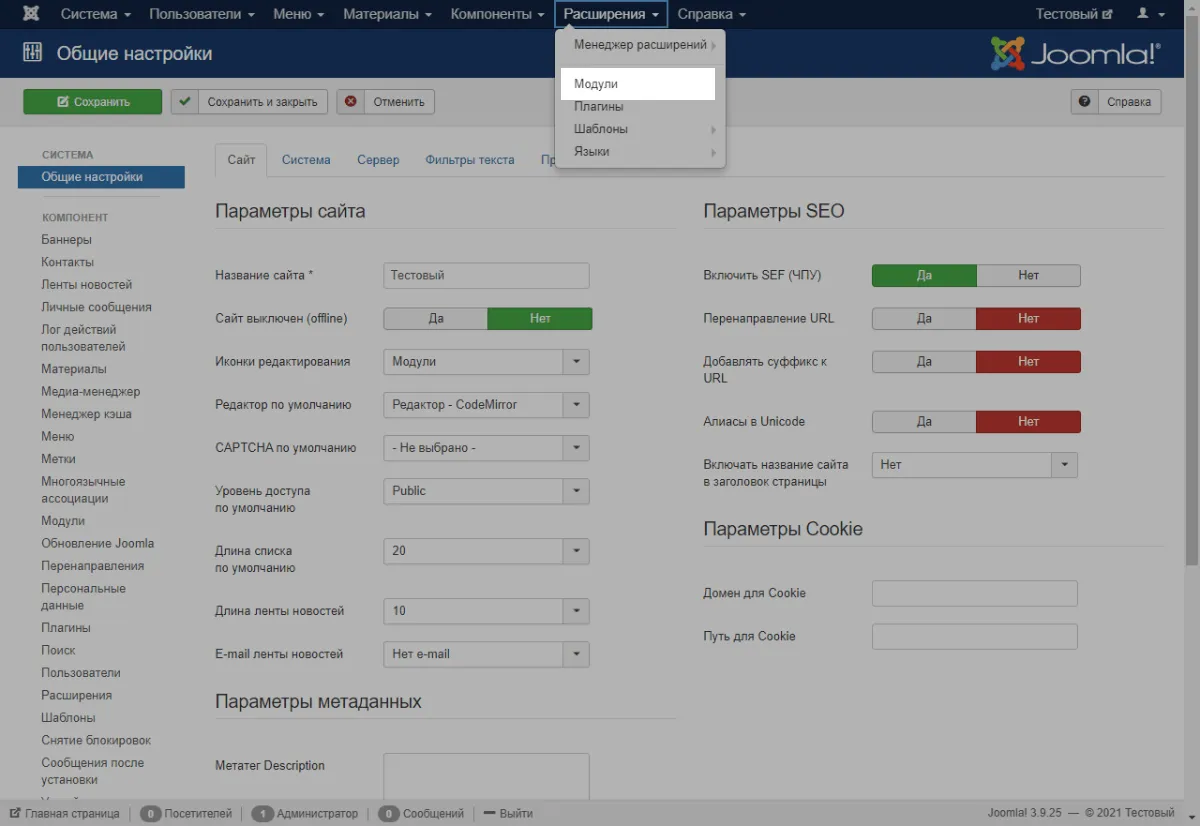Set Включить SEF to Нет
Image resolution: width=1200 pixels, height=826 pixels.
pos(1029,276)
